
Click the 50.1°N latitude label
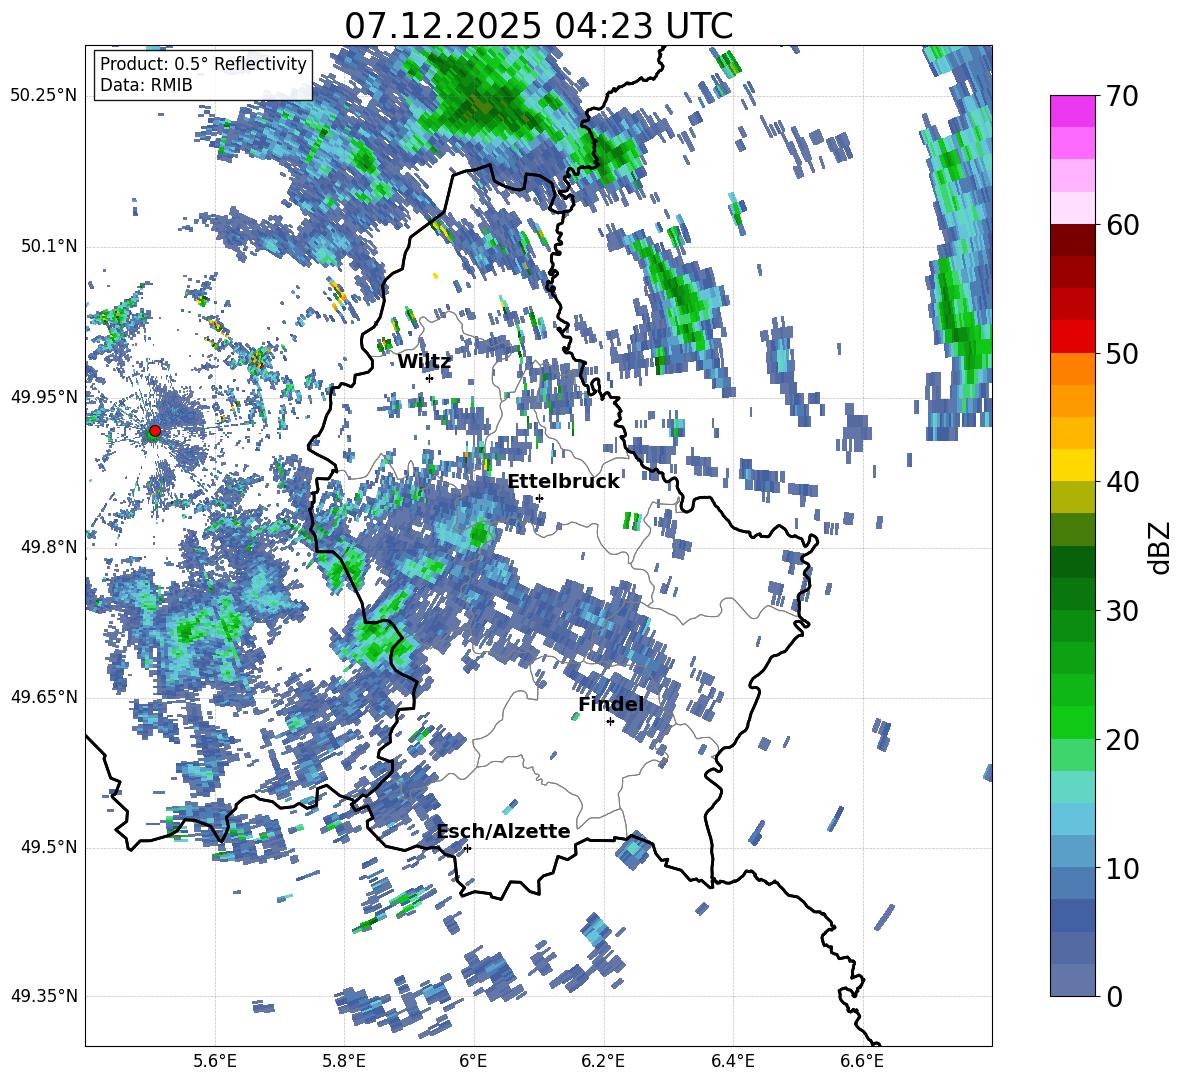click(48, 246)
